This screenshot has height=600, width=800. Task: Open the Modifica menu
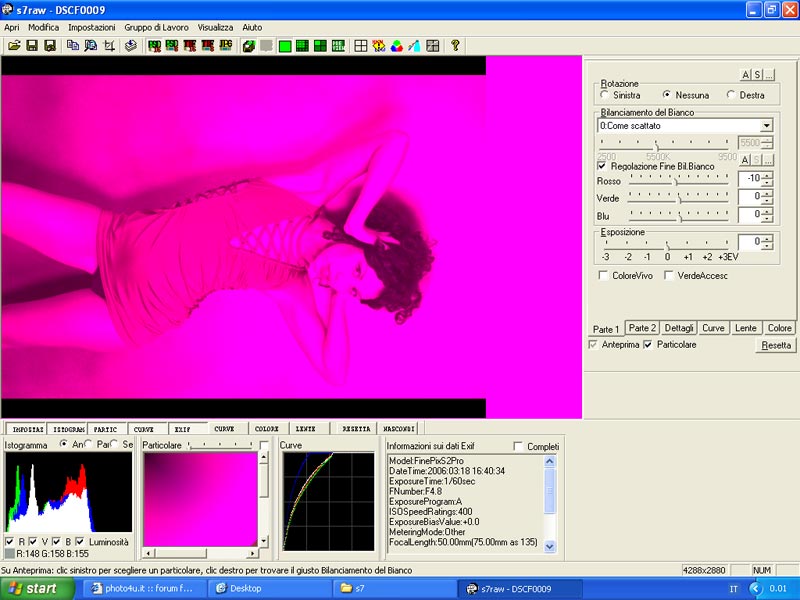(x=43, y=28)
